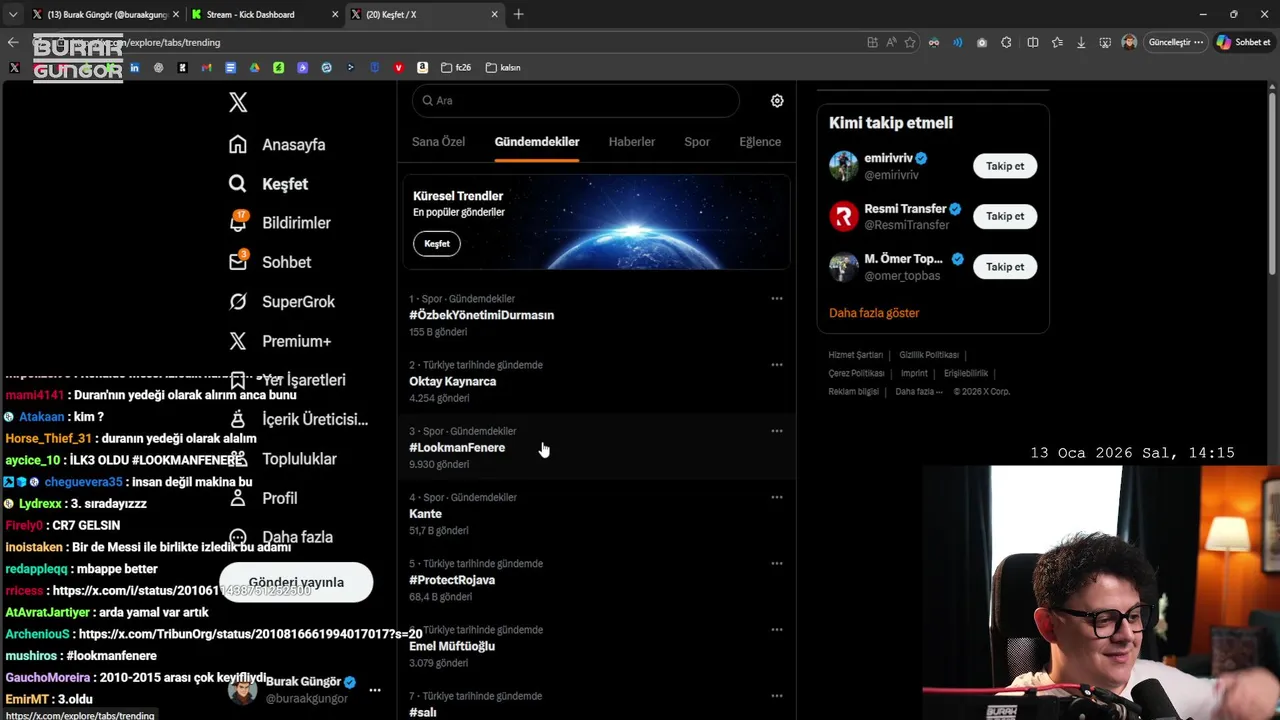Image resolution: width=1280 pixels, height=720 pixels.
Task: Open explore settings gear icon
Action: point(777,101)
